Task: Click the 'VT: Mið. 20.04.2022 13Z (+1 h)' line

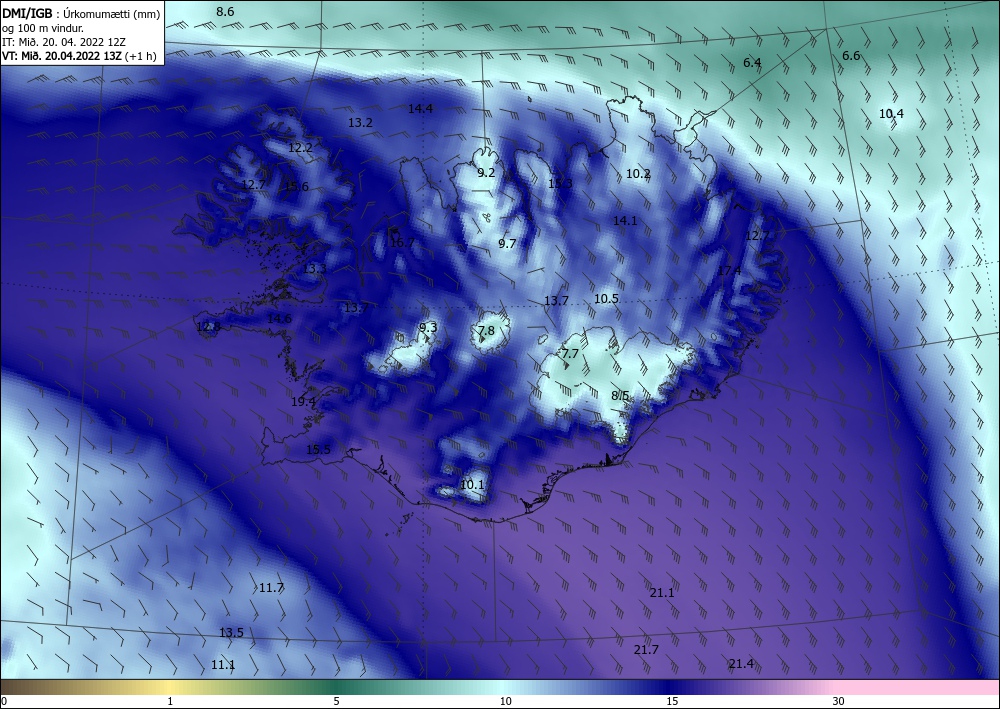Action: 78,56
